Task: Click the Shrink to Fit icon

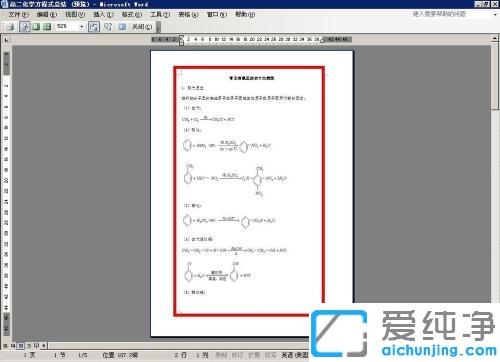Action: [108, 27]
